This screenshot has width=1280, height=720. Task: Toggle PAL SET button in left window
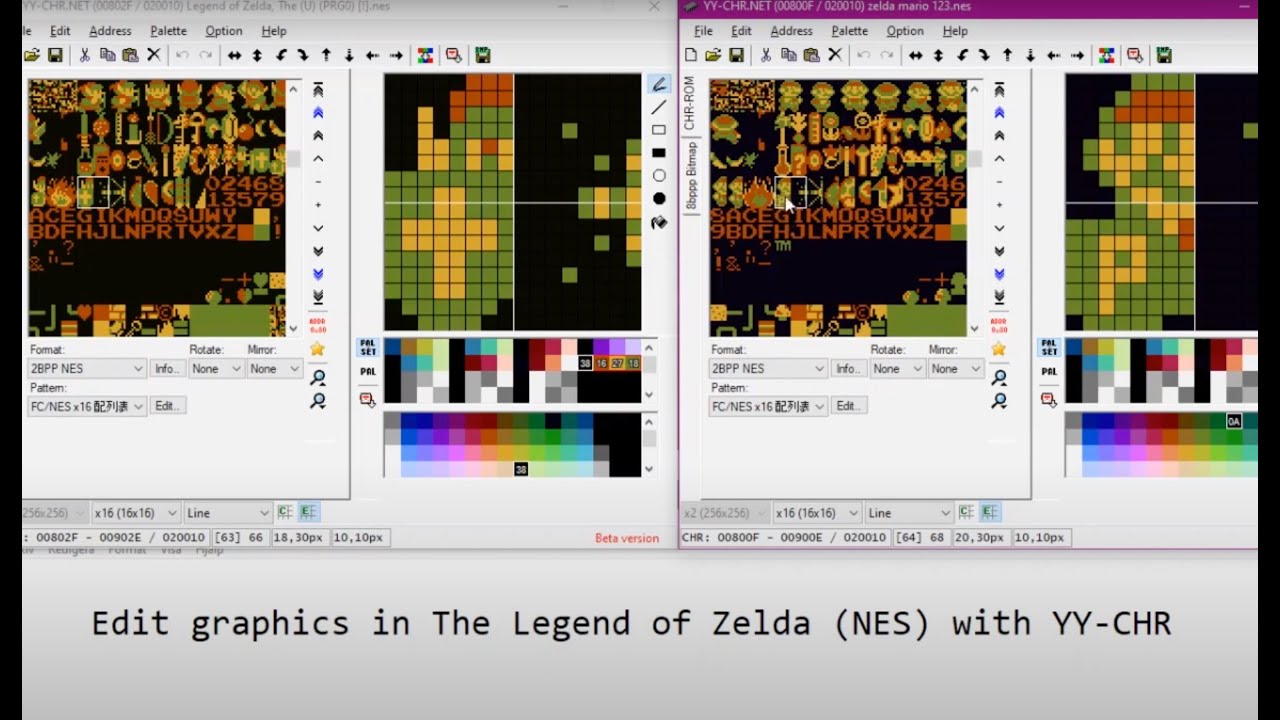click(367, 347)
